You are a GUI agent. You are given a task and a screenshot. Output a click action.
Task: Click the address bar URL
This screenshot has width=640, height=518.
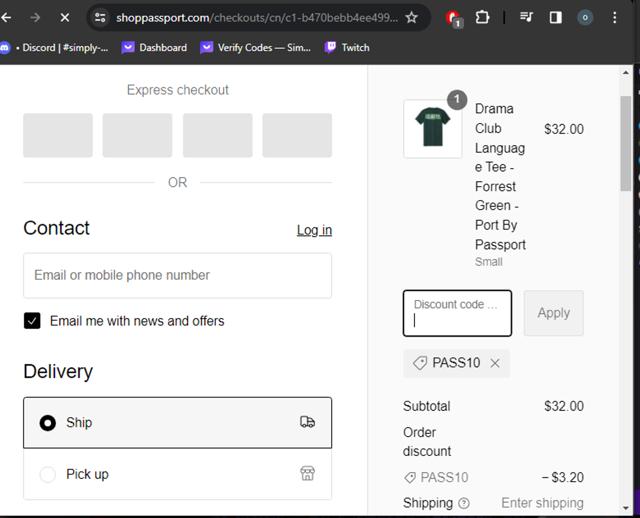pos(256,18)
